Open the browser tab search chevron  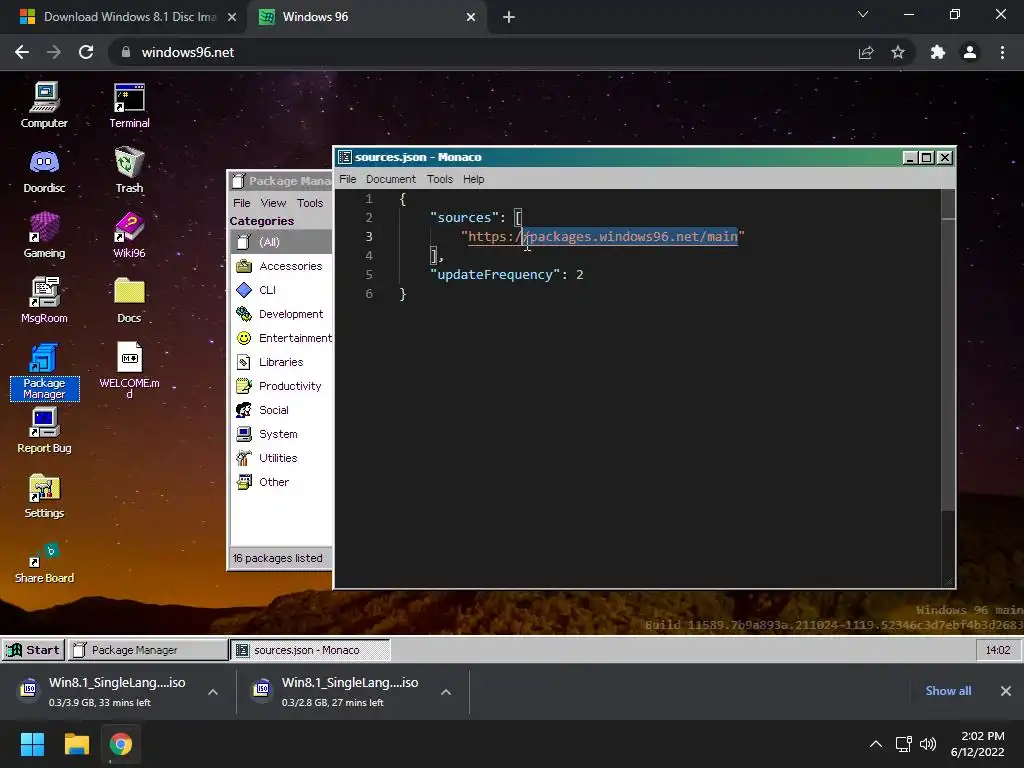[863, 14]
